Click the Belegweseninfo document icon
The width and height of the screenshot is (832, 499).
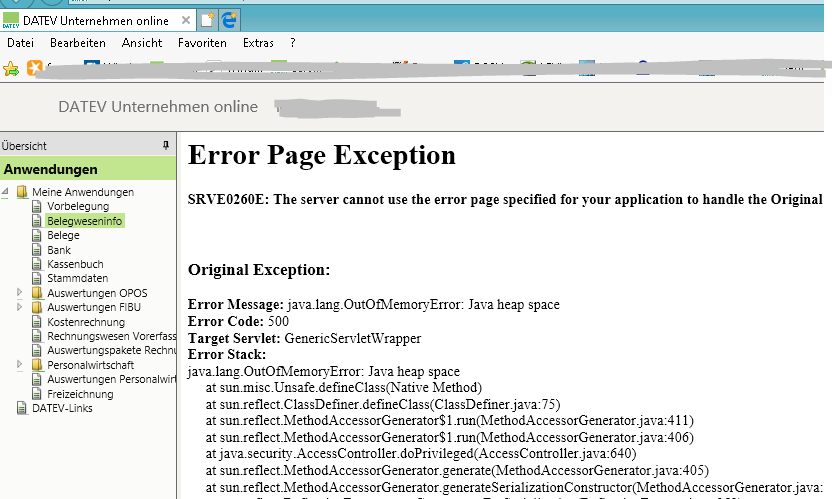37,221
